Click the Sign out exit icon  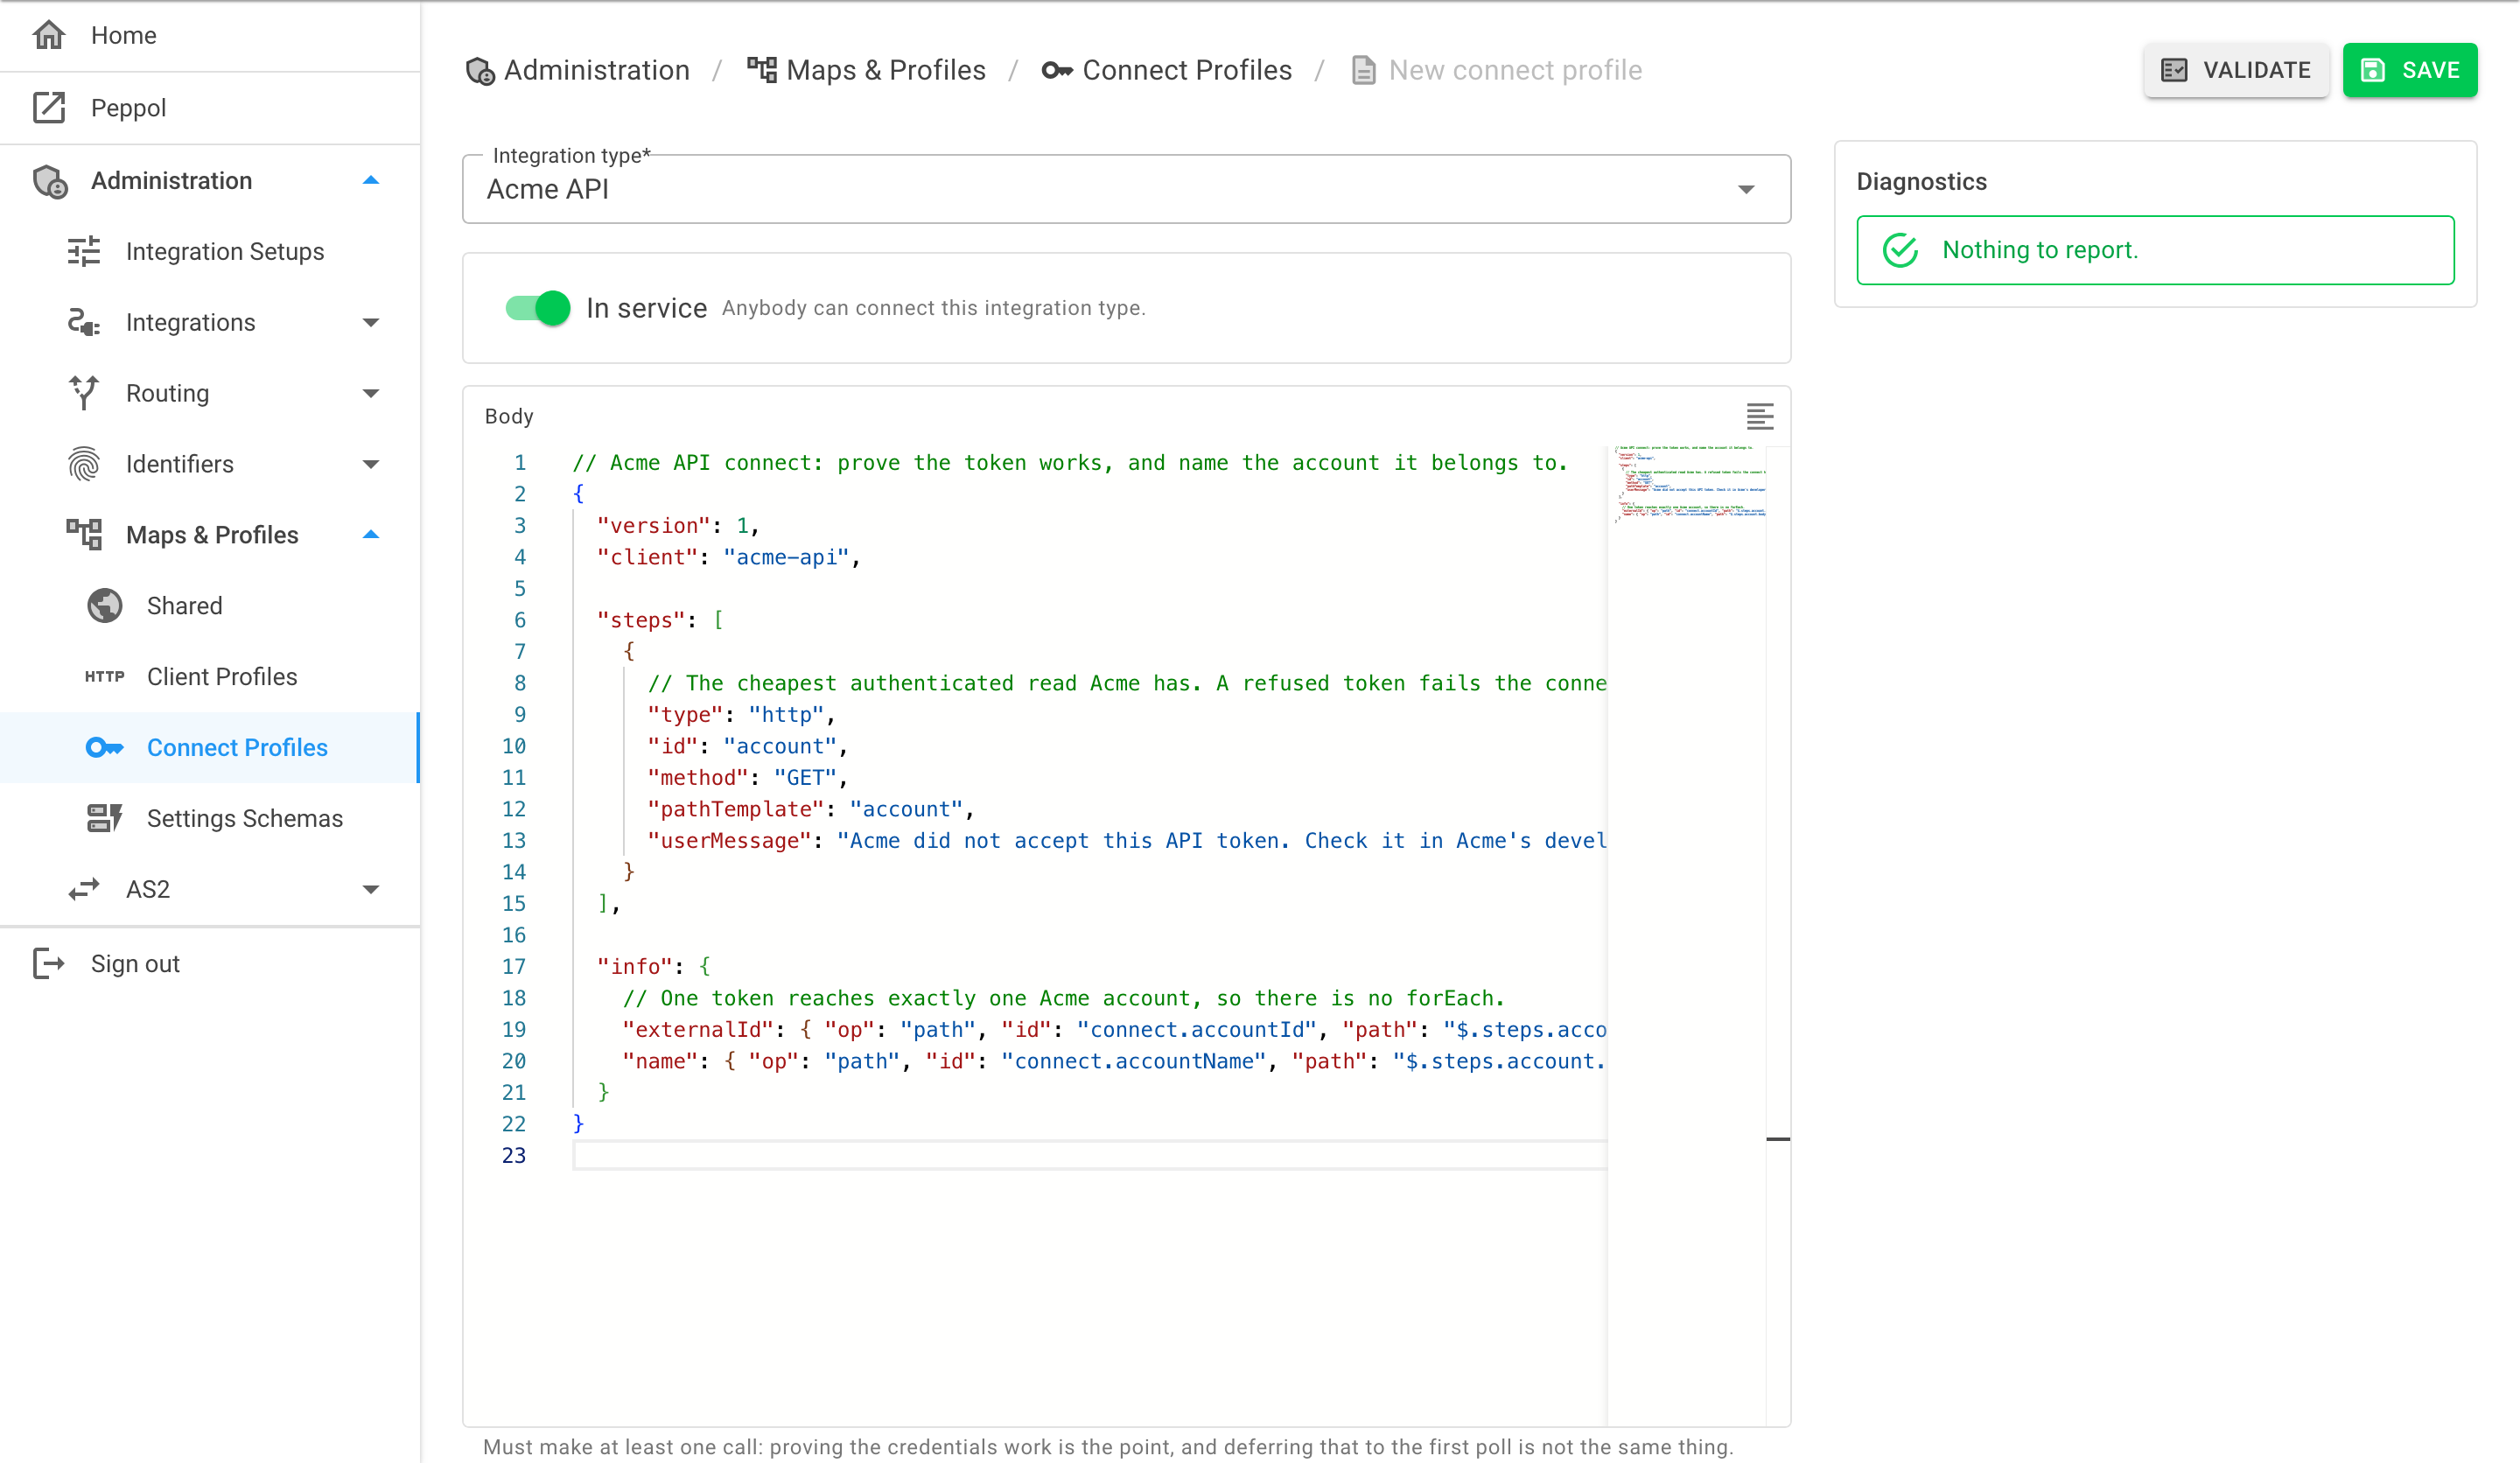coord(49,963)
